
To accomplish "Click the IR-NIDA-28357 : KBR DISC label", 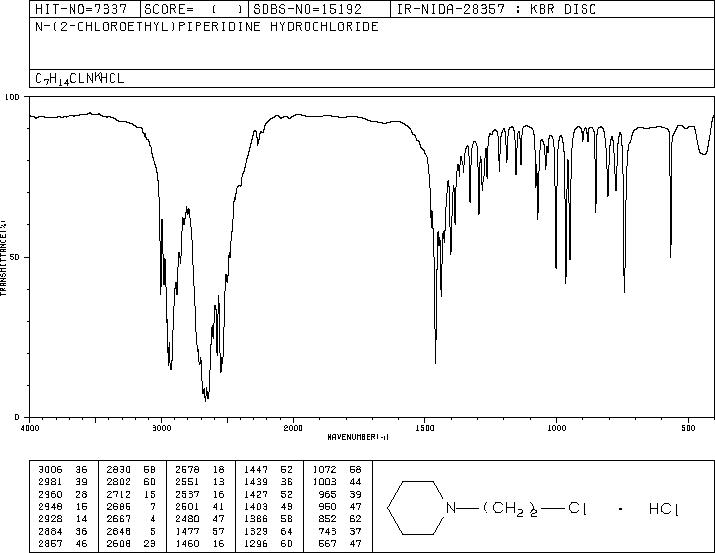I will 496,9.
